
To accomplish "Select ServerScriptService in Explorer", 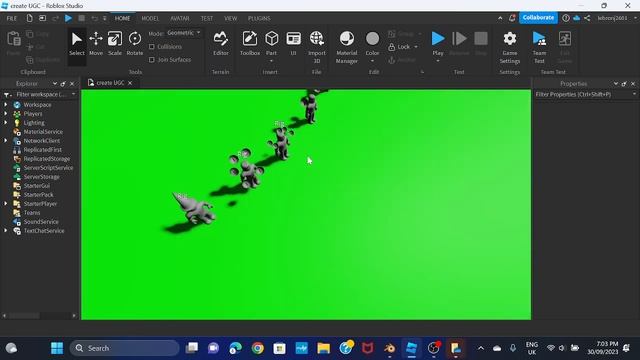I will [48, 168].
